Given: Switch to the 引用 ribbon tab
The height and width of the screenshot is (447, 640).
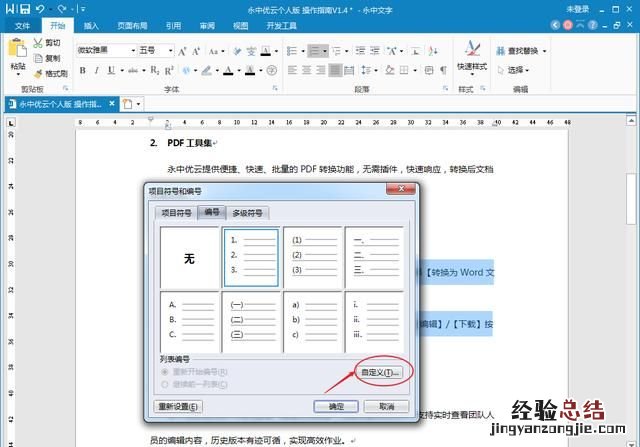Looking at the screenshot, I should pos(173,26).
